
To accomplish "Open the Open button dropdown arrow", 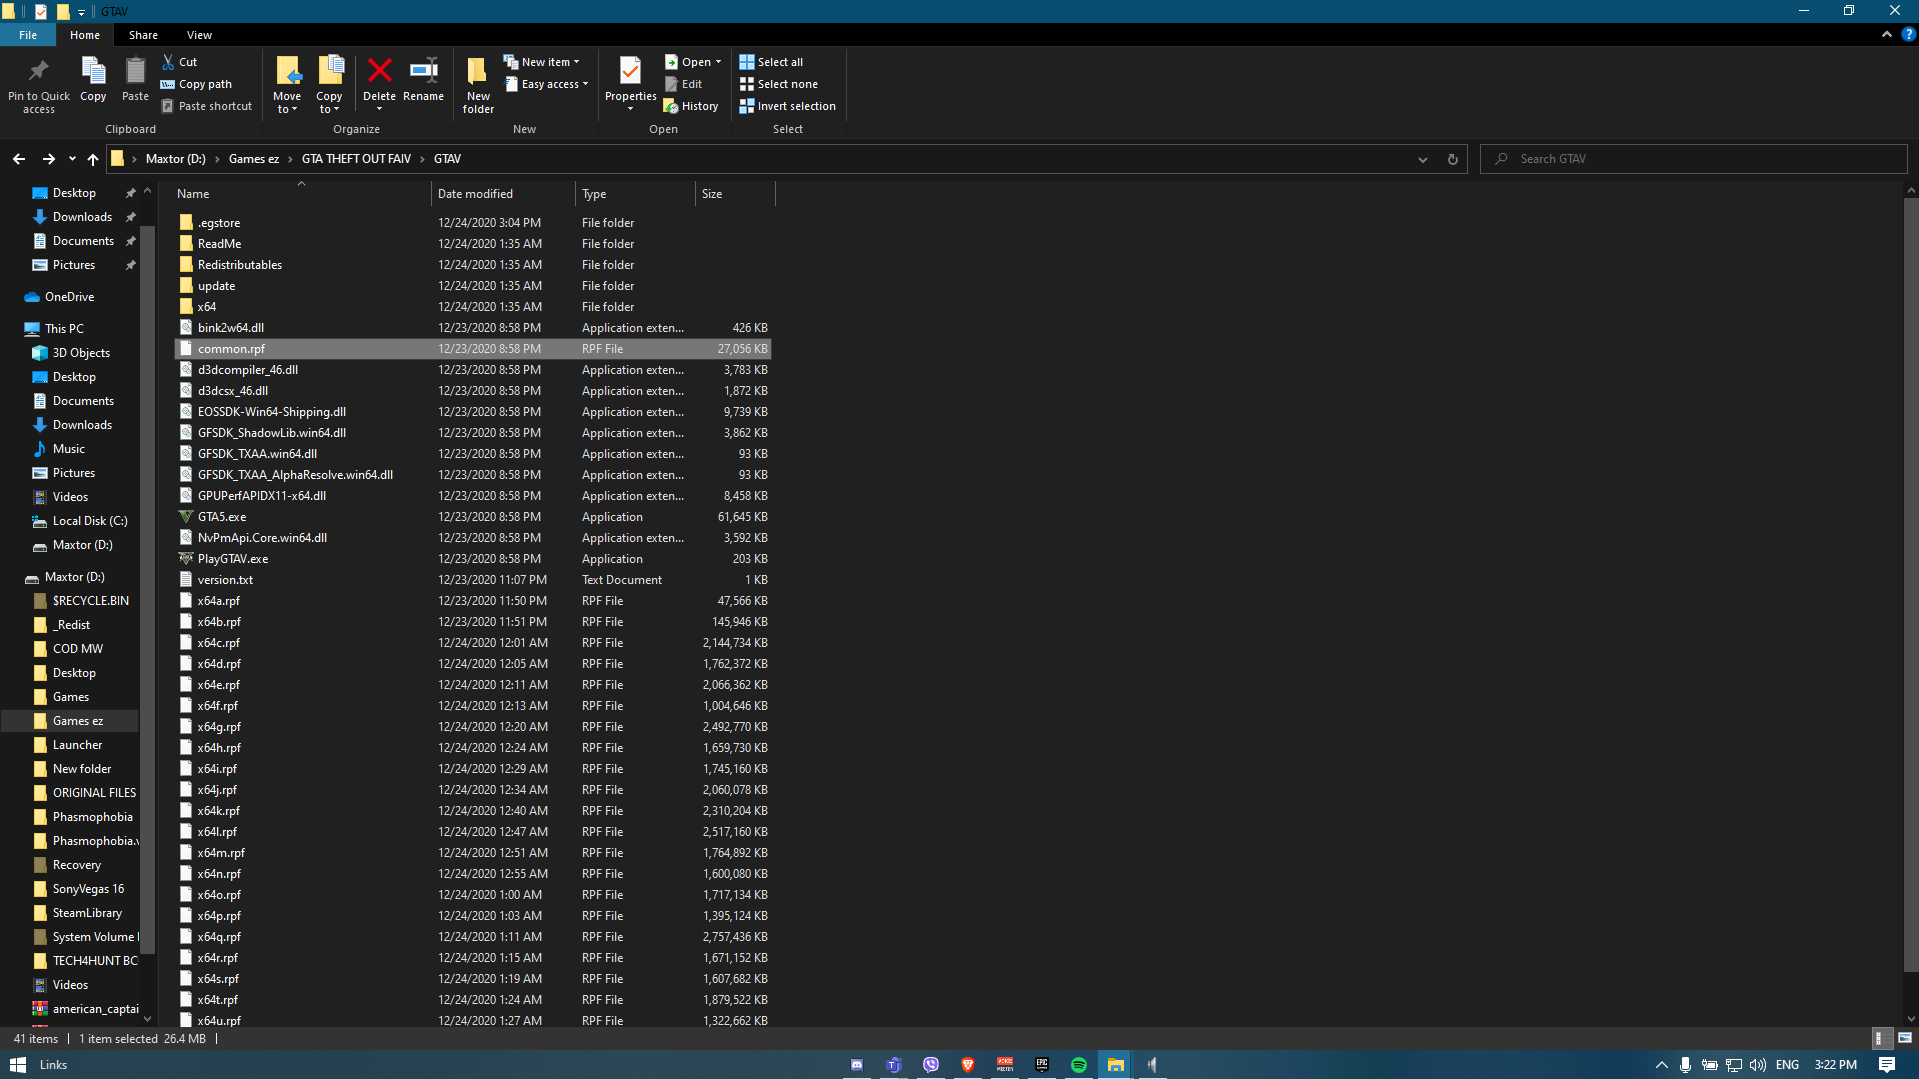I will [718, 62].
